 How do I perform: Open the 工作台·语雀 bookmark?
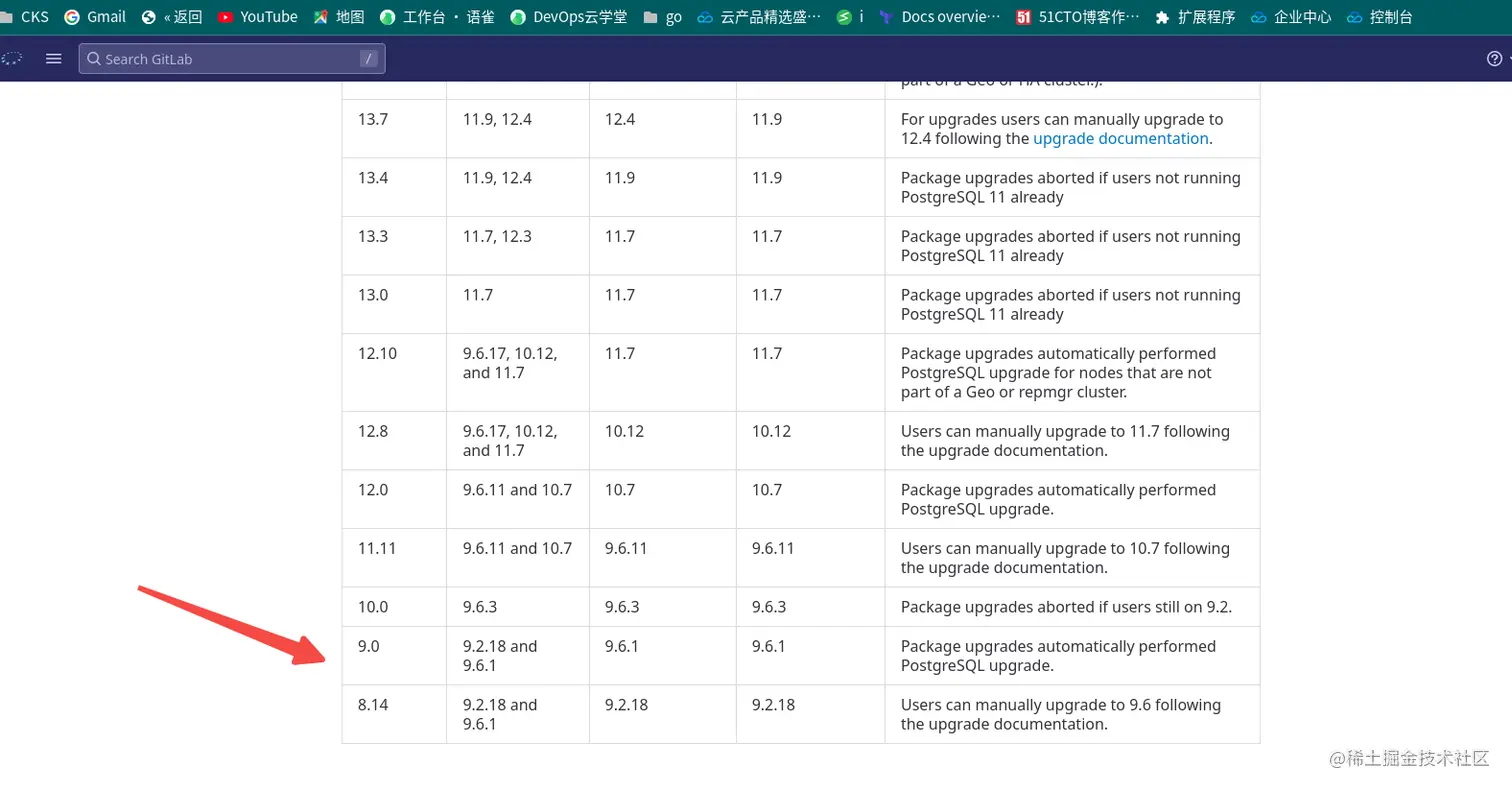[437, 16]
